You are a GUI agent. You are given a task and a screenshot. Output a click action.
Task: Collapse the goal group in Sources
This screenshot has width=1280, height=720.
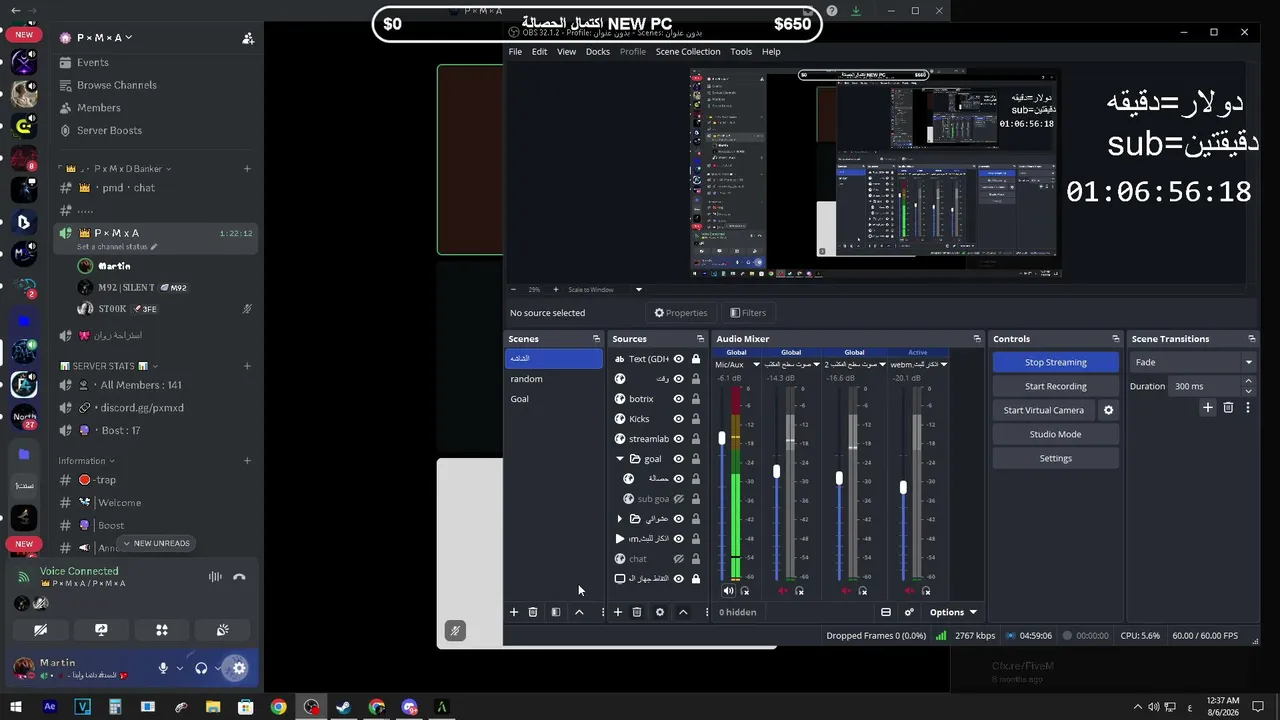[x=620, y=459]
